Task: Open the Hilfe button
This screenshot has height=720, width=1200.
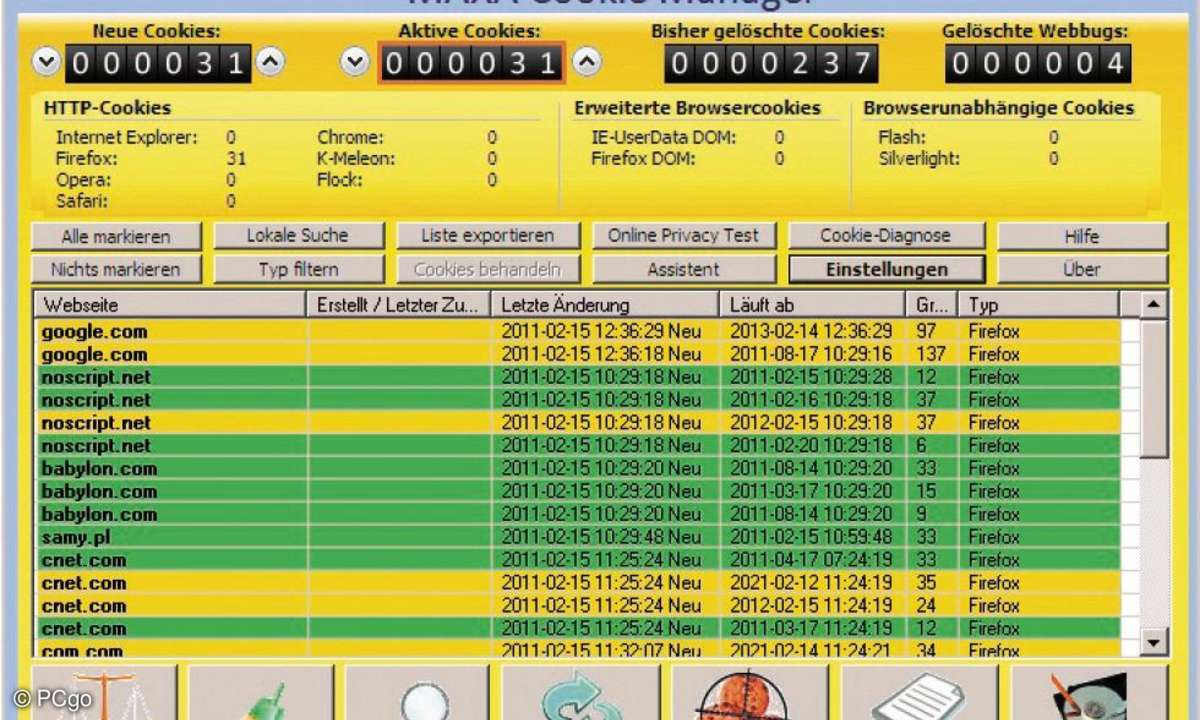Action: 1082,237
